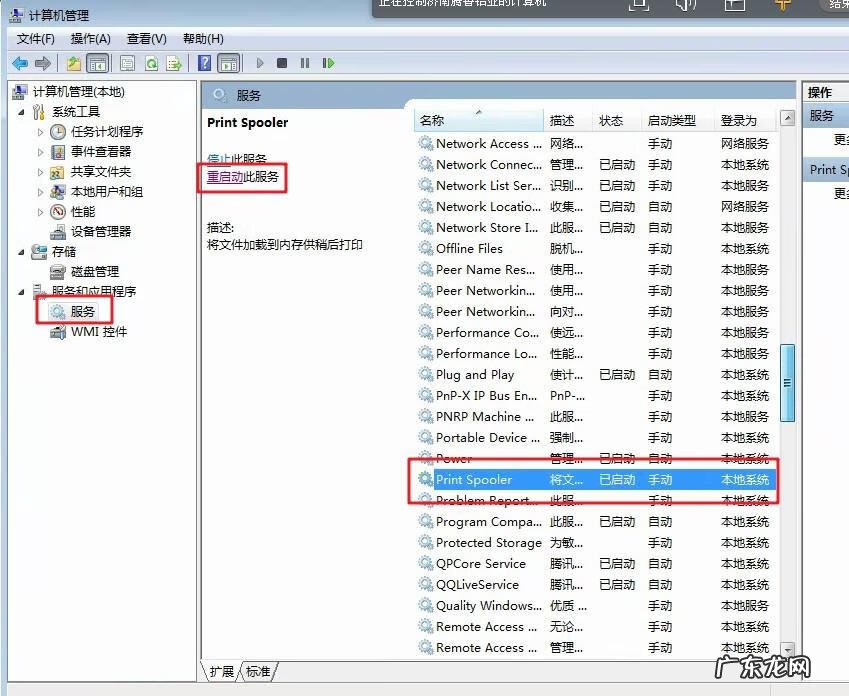Open the export list toolbar icon
Image resolution: width=849 pixels, height=696 pixels.
tap(174, 62)
